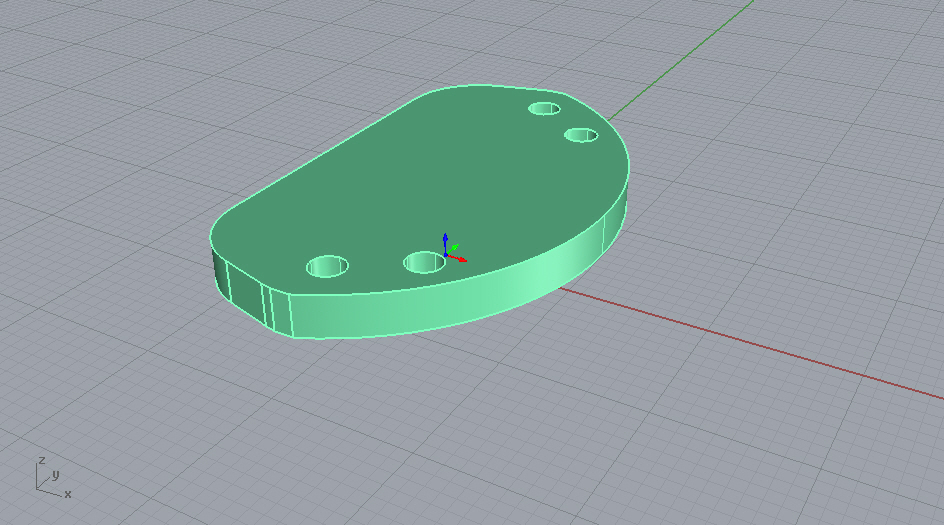Click the y label on the world axes icon

56,474
